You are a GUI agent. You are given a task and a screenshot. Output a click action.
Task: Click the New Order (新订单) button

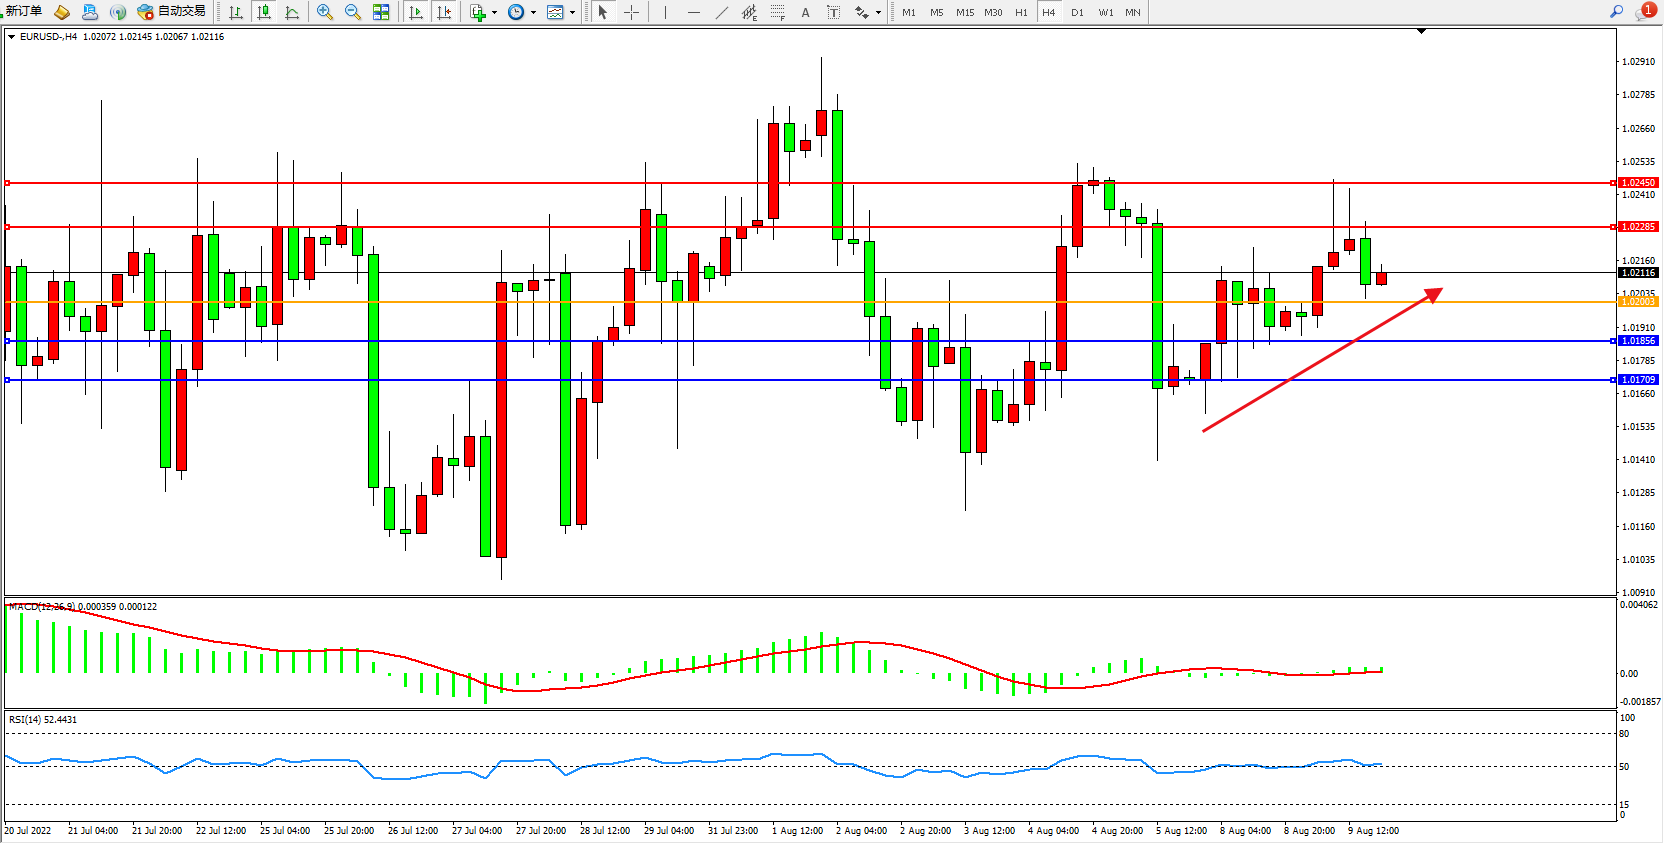tap(24, 12)
